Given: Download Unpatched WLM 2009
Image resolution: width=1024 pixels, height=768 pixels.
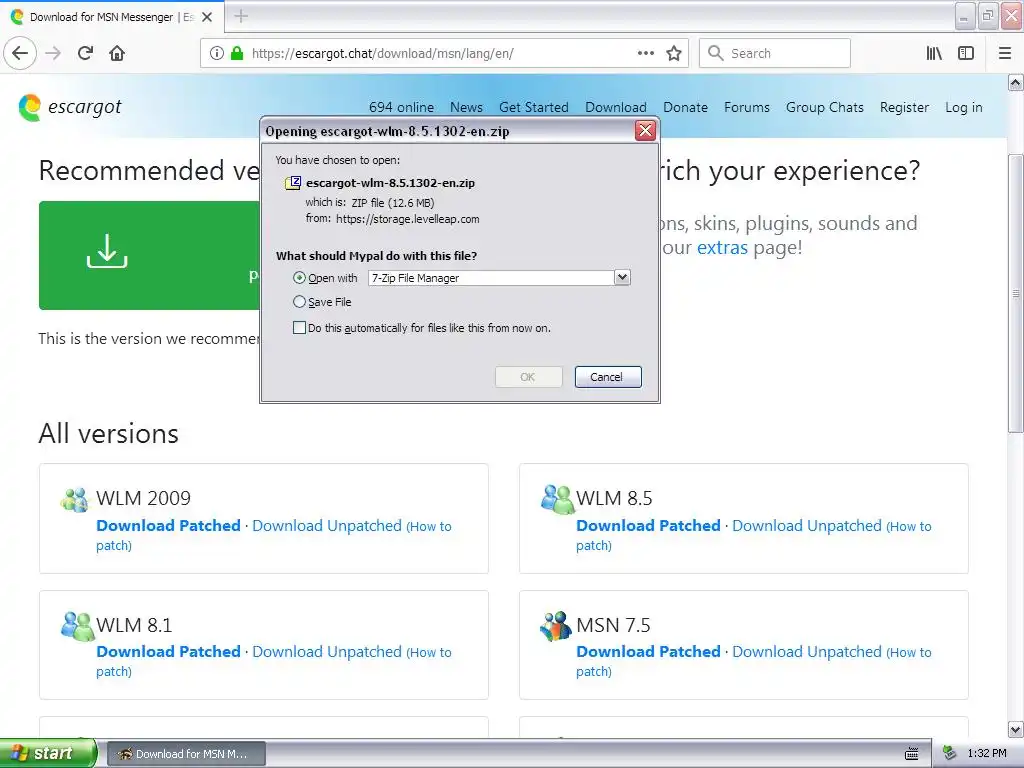Looking at the screenshot, I should pos(327,526).
